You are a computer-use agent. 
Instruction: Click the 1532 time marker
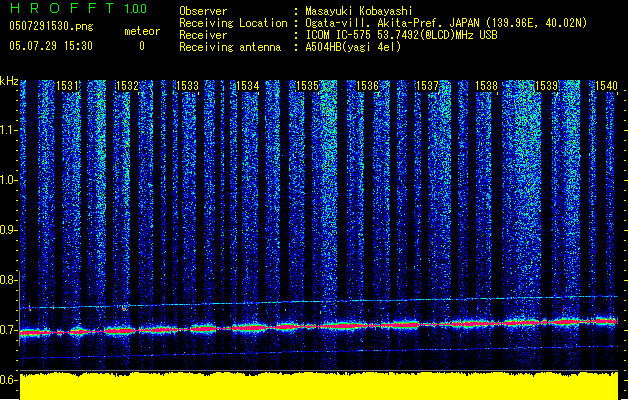click(127, 86)
